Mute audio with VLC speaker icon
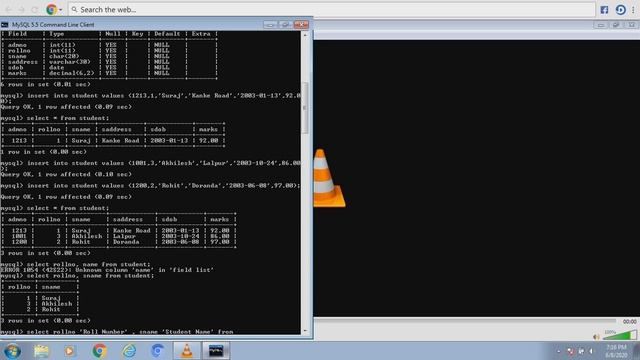Screen dimensions: 640x360 tap(596, 337)
